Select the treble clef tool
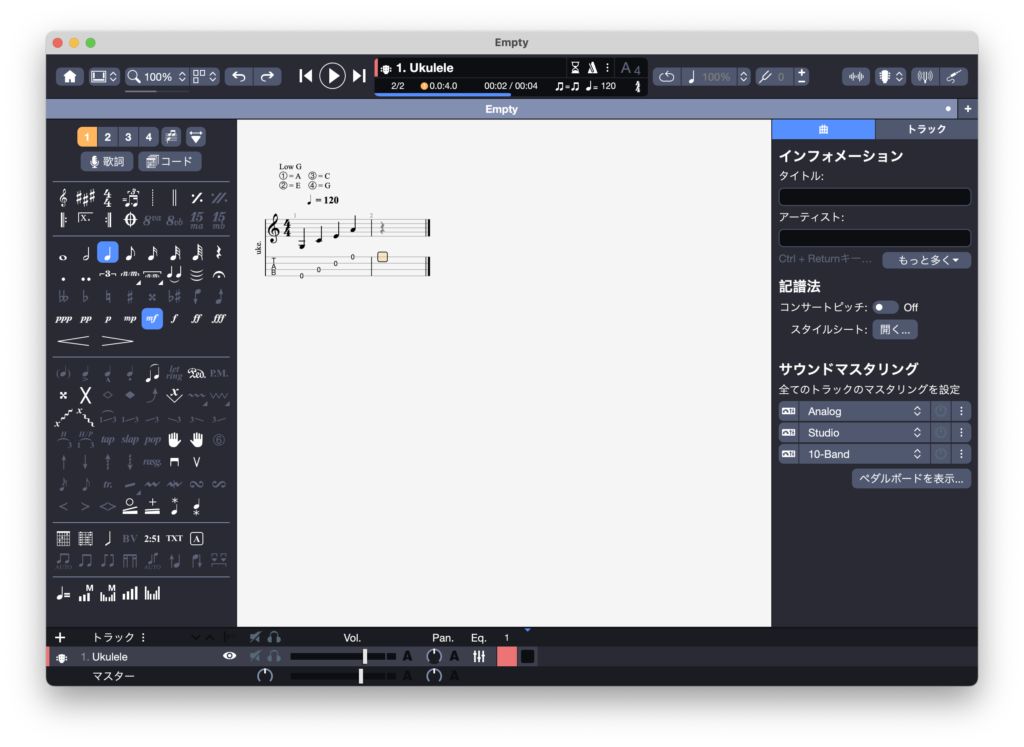The width and height of the screenshot is (1024, 747). click(x=64, y=198)
